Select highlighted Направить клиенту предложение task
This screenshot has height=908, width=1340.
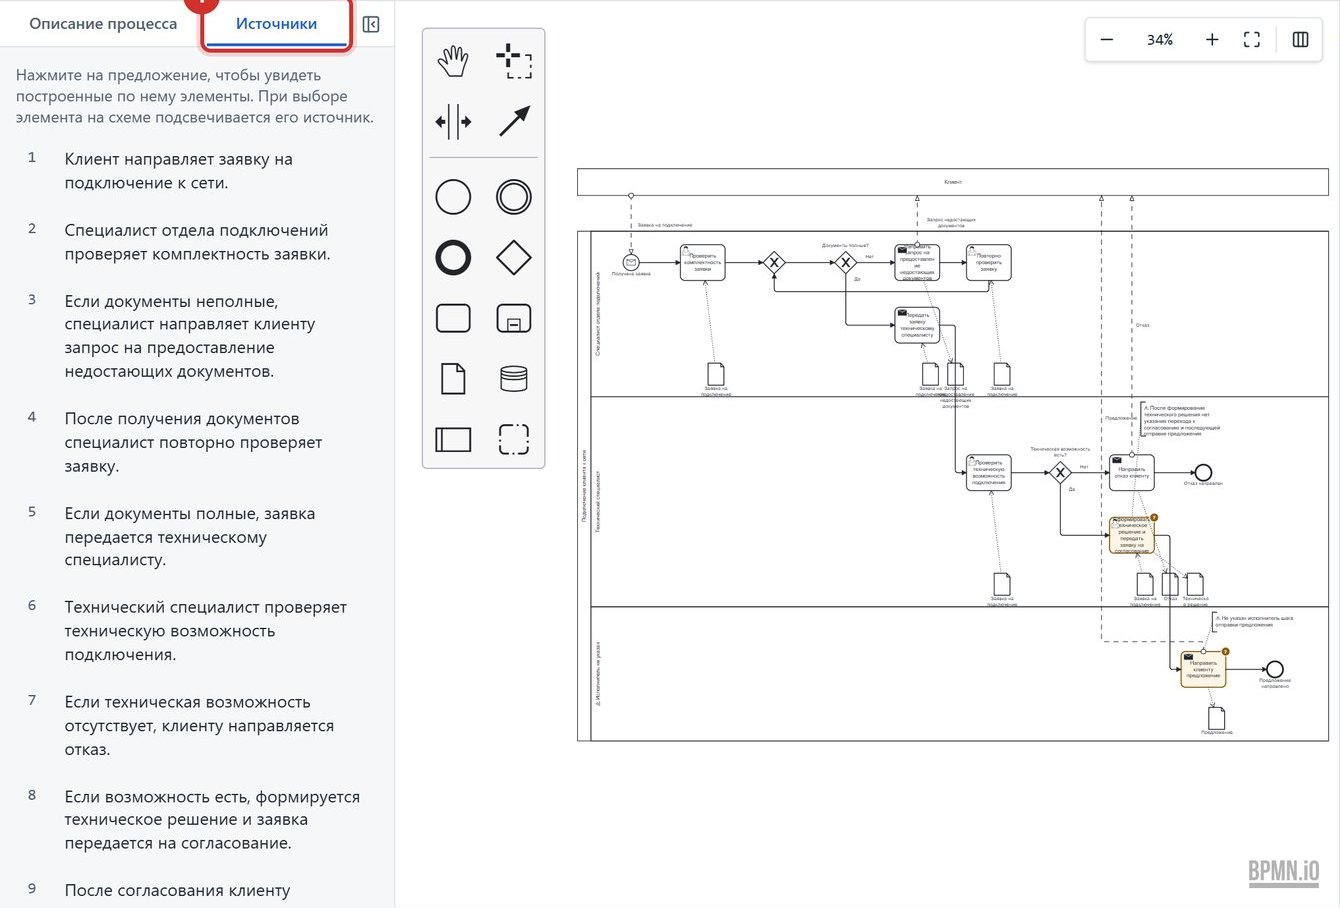click(x=1203, y=669)
